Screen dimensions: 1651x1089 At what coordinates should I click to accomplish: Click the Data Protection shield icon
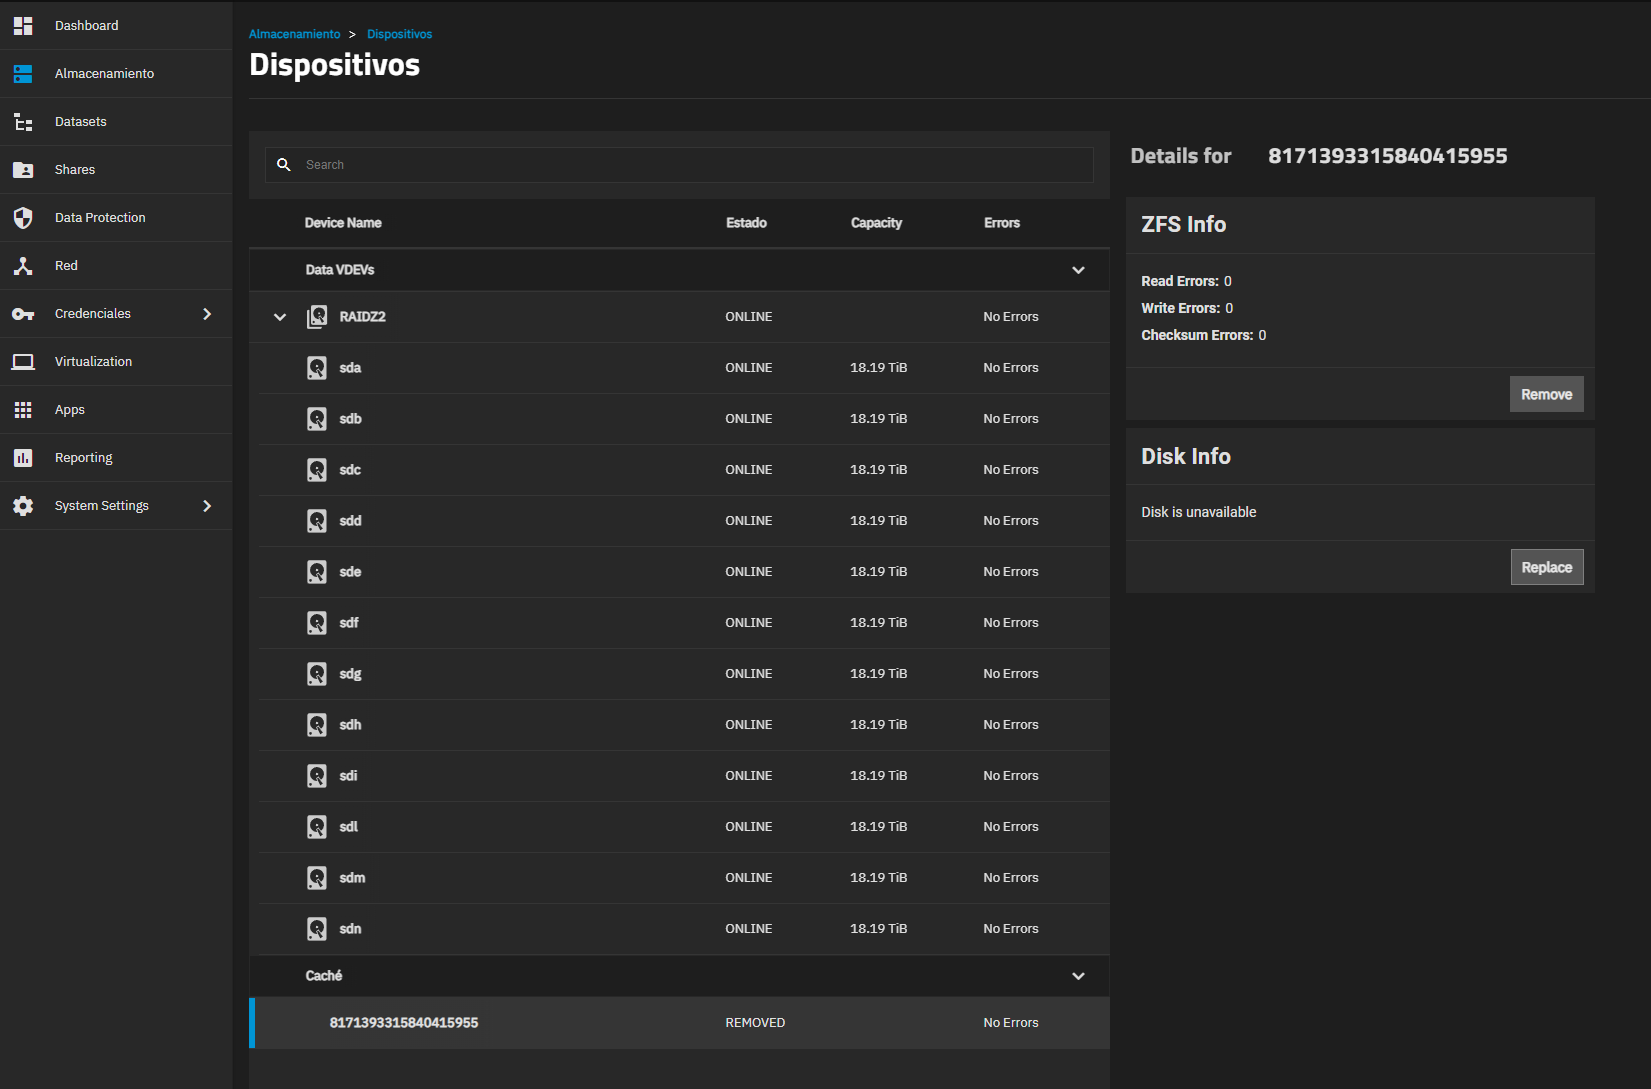coord(23,218)
